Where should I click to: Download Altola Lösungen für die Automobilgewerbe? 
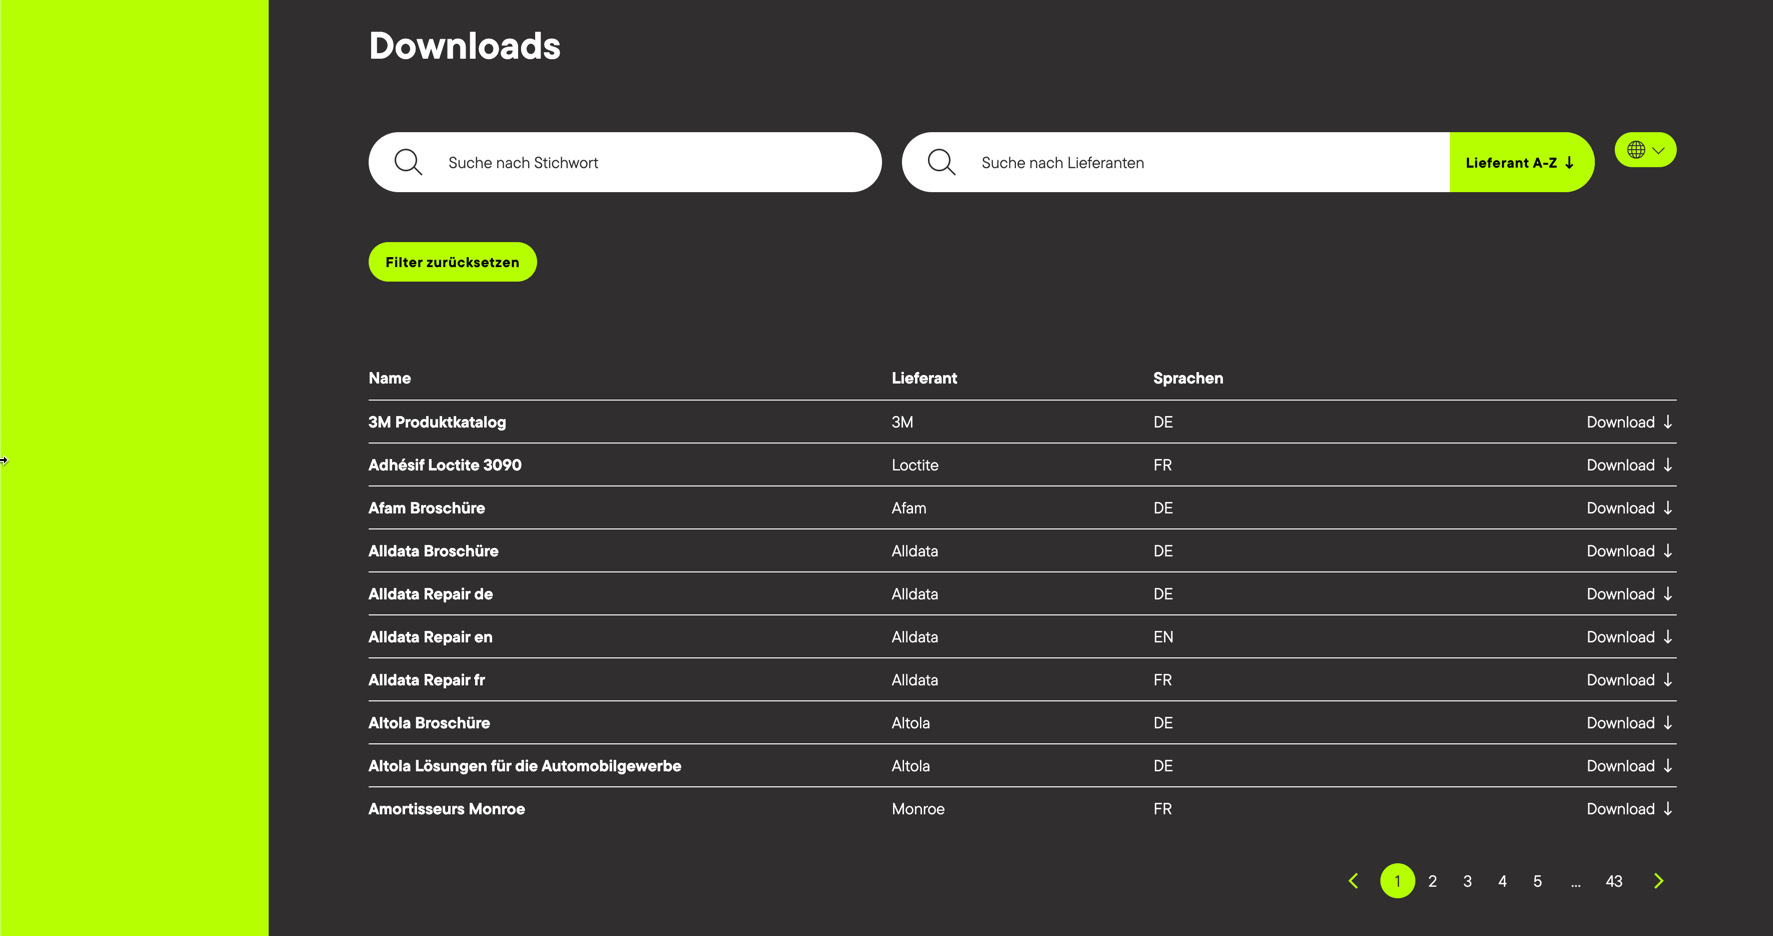[1629, 766]
